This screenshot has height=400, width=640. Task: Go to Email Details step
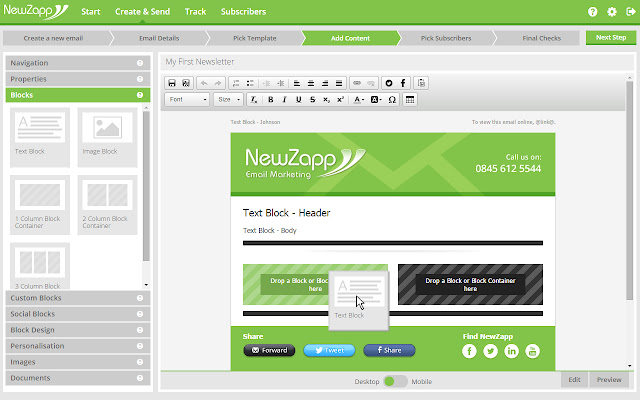pyautogui.click(x=159, y=38)
